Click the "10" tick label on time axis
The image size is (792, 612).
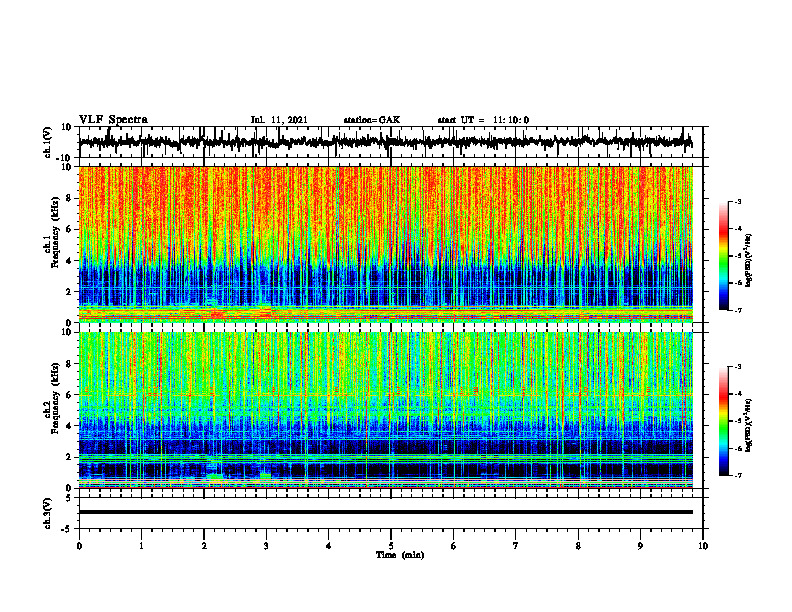(x=703, y=546)
